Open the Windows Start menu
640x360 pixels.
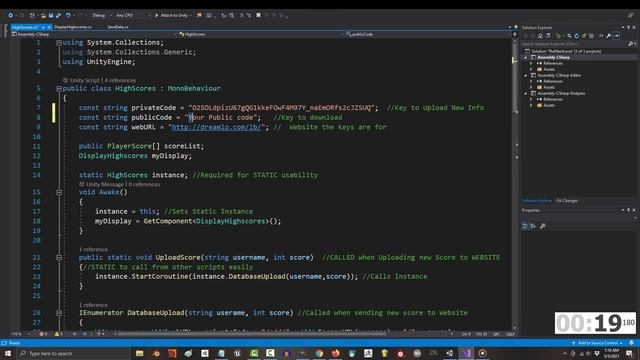(7, 353)
